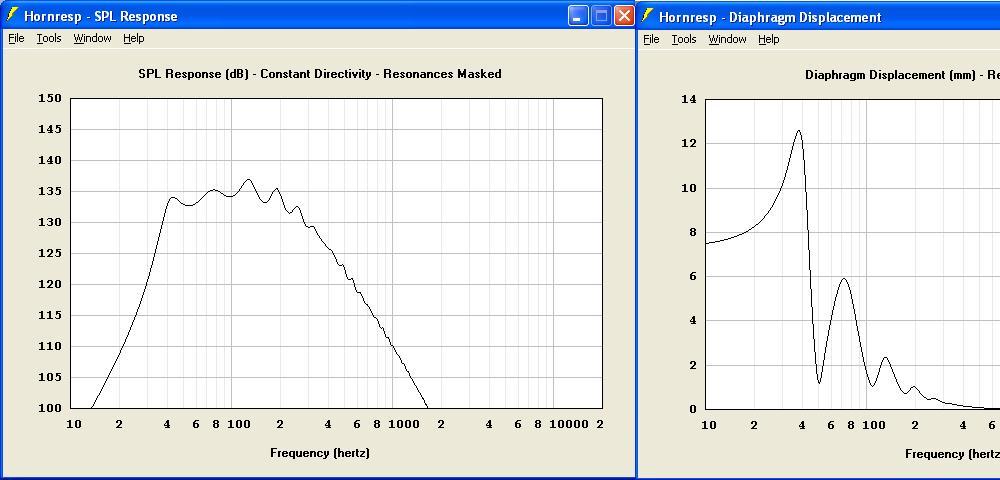Click the 140 dB axis label
The image size is (1000, 480).
coord(50,160)
